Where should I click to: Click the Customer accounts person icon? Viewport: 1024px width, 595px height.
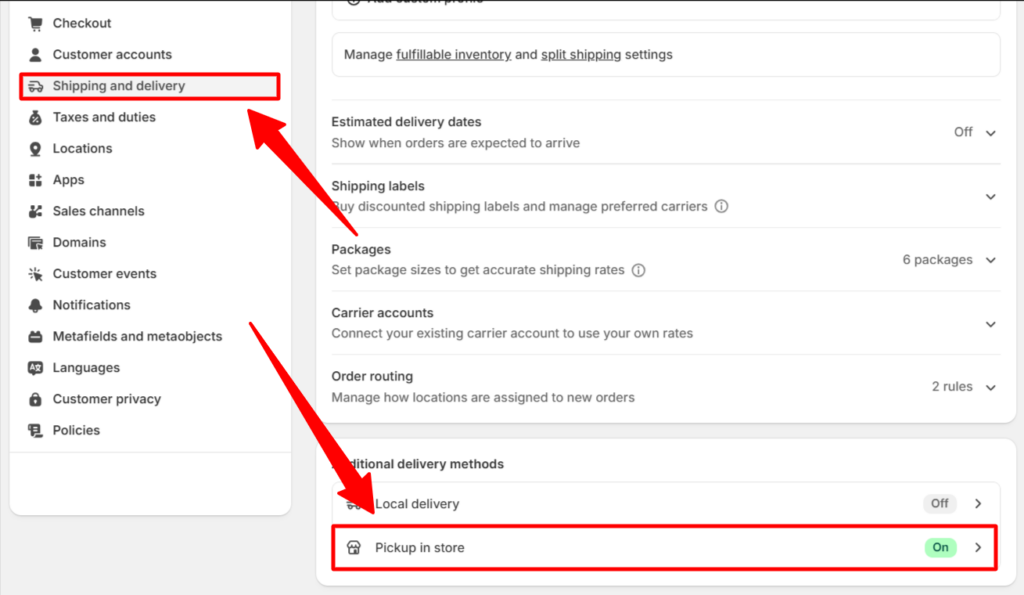(x=35, y=55)
